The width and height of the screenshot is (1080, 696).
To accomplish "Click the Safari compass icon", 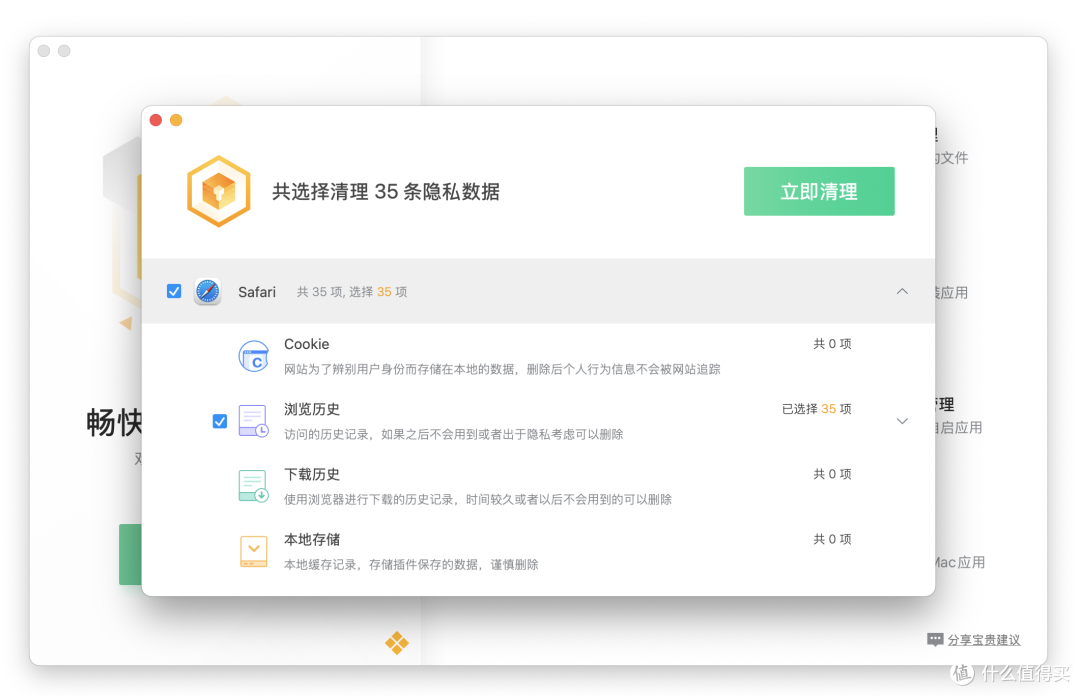I will click(207, 291).
